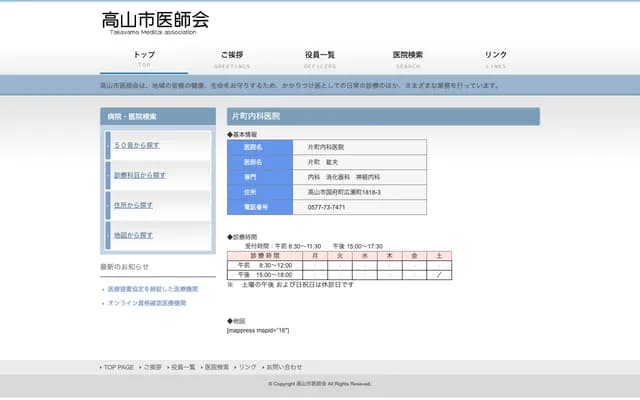This screenshot has width=640, height=400.
Task: Open the 医療措置協定を締結した医療機関 news link
Action: tap(152, 289)
